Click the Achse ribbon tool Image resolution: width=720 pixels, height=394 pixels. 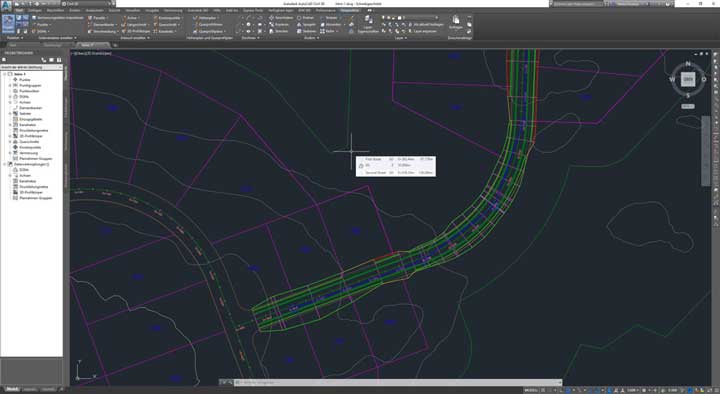pyautogui.click(x=130, y=18)
